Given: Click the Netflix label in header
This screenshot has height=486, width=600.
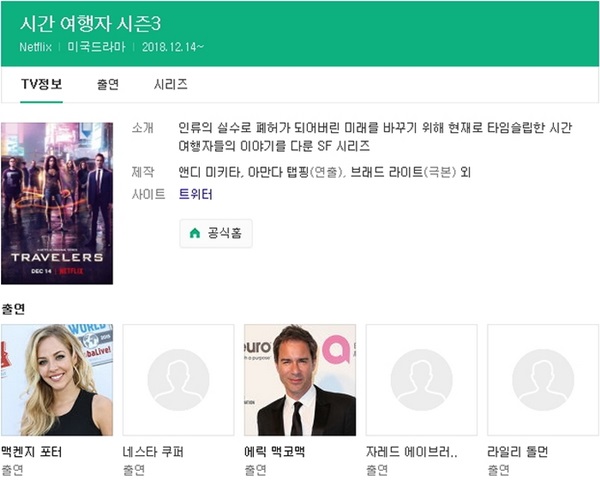Looking at the screenshot, I should pyautogui.click(x=36, y=47).
